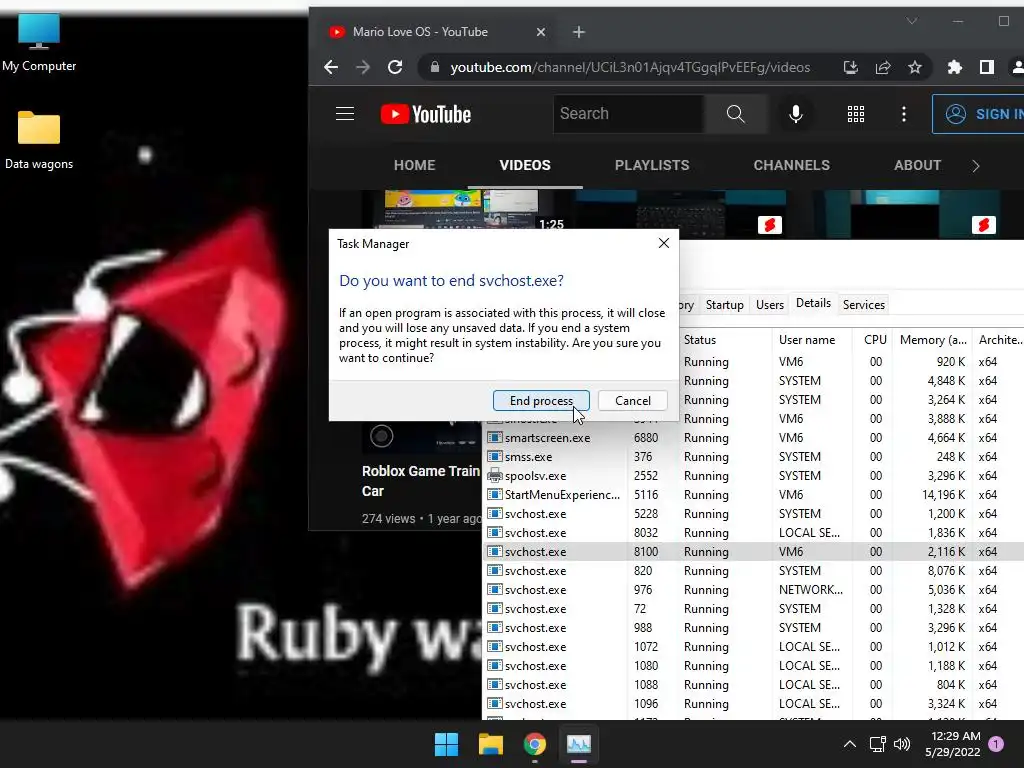1024x768 pixels.
Task: Select svchost.exe with PID 5228
Action: click(754, 514)
